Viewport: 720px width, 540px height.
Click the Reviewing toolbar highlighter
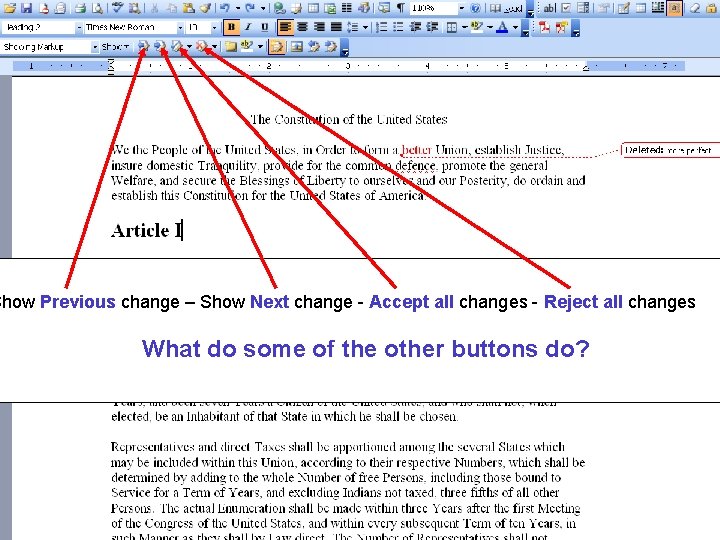coord(248,46)
